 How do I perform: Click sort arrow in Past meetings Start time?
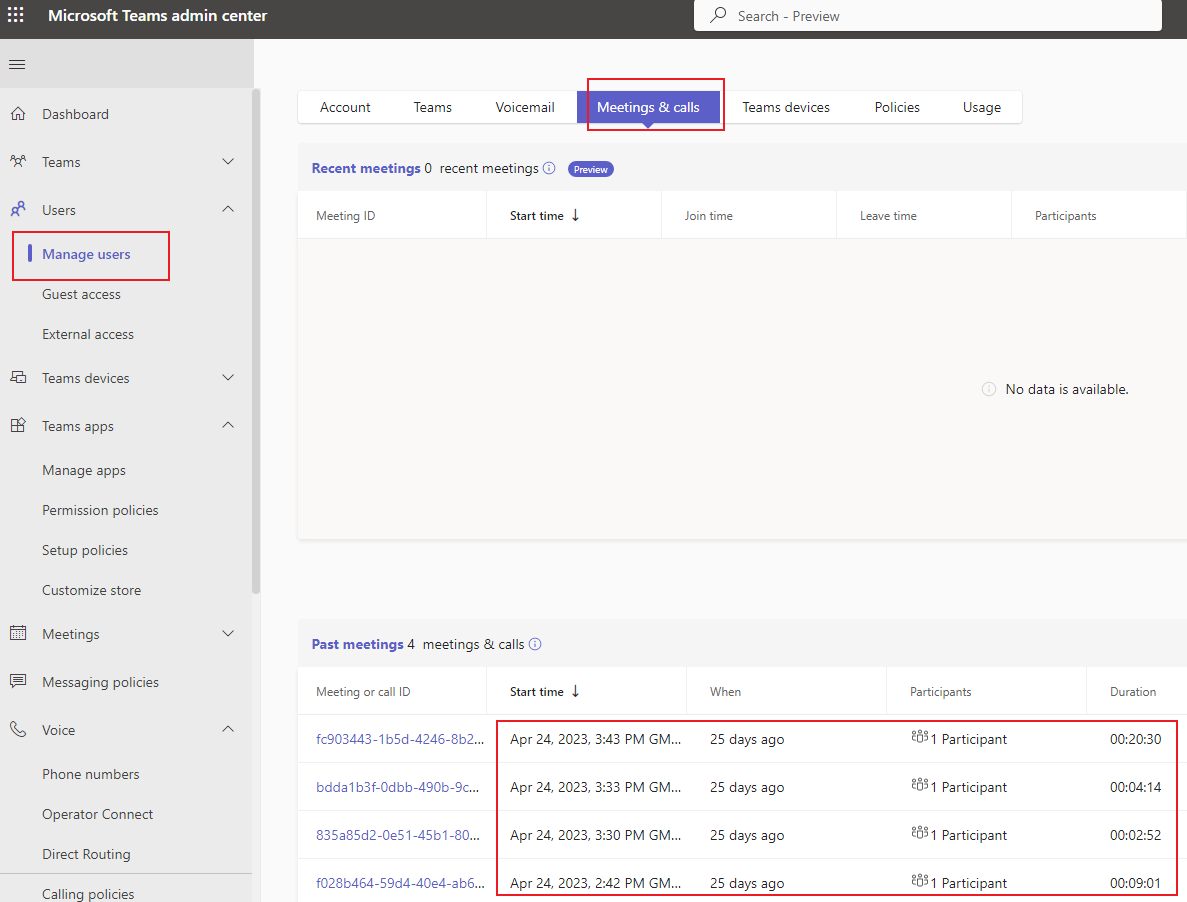point(575,691)
